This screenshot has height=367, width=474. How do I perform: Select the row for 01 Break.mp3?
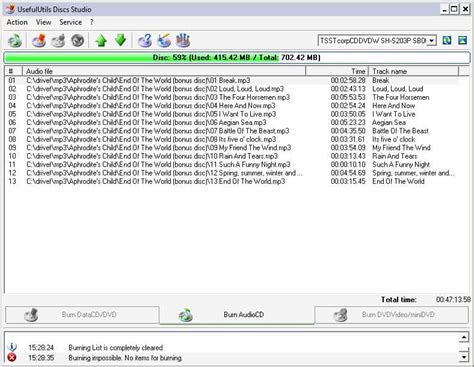pyautogui.click(x=232, y=80)
